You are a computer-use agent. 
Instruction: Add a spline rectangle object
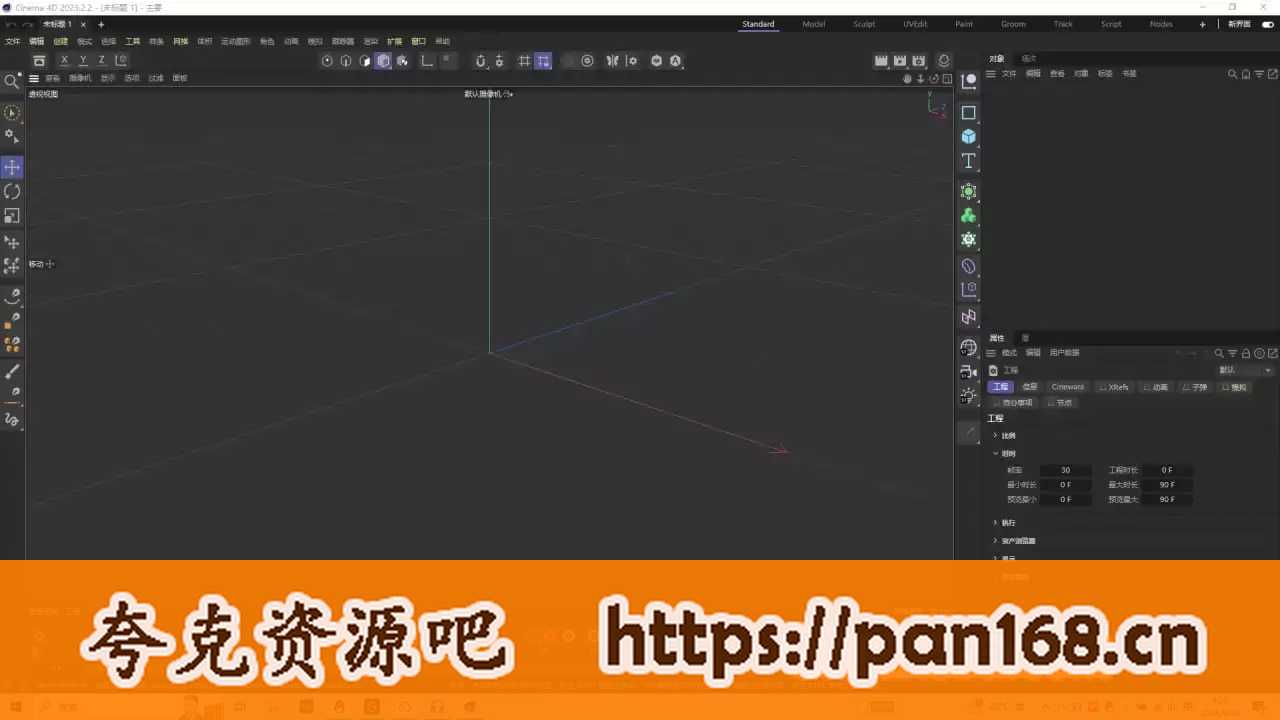click(x=968, y=112)
